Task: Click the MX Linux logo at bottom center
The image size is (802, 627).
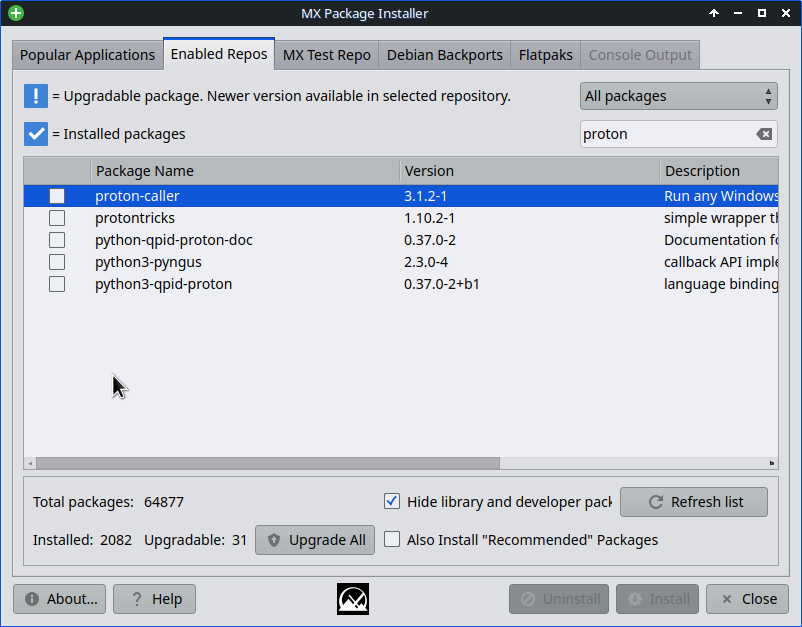Action: (x=353, y=599)
